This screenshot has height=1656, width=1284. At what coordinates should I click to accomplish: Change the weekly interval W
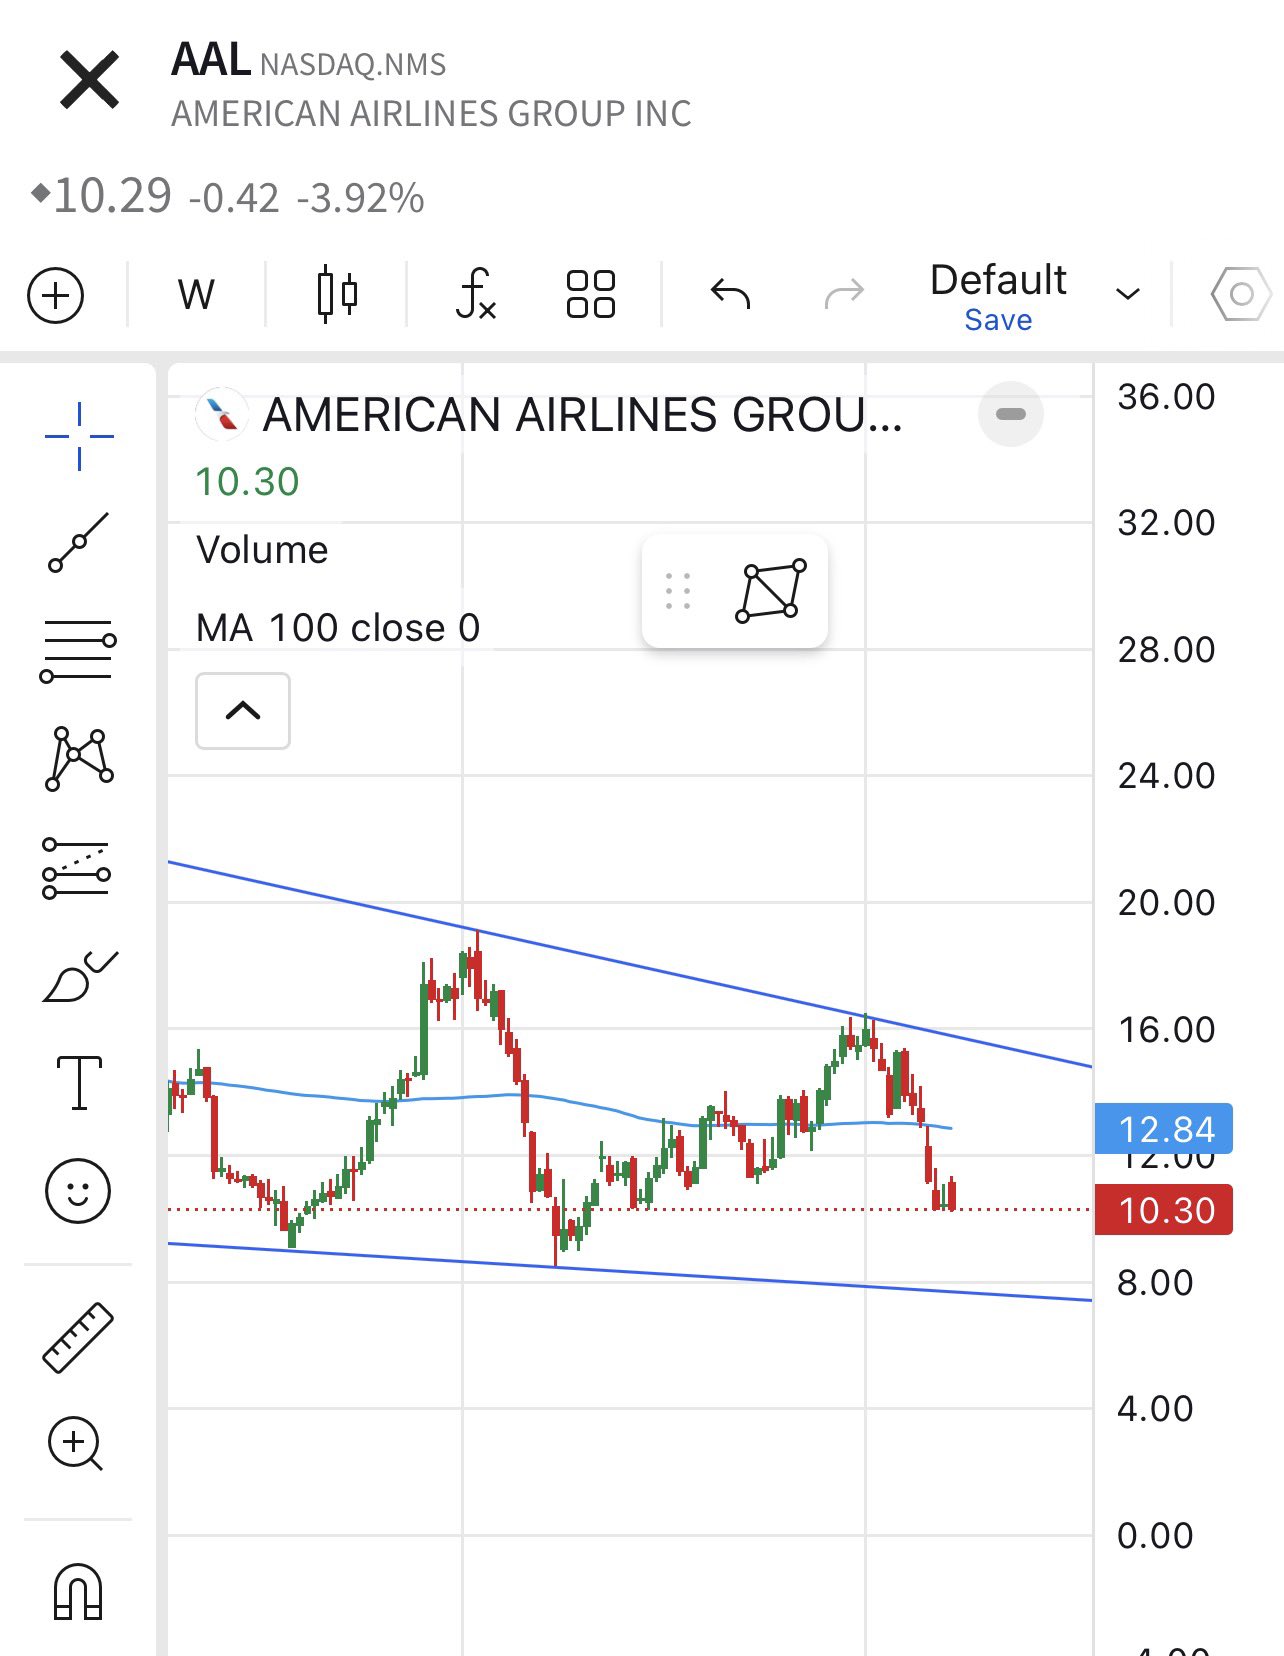196,295
